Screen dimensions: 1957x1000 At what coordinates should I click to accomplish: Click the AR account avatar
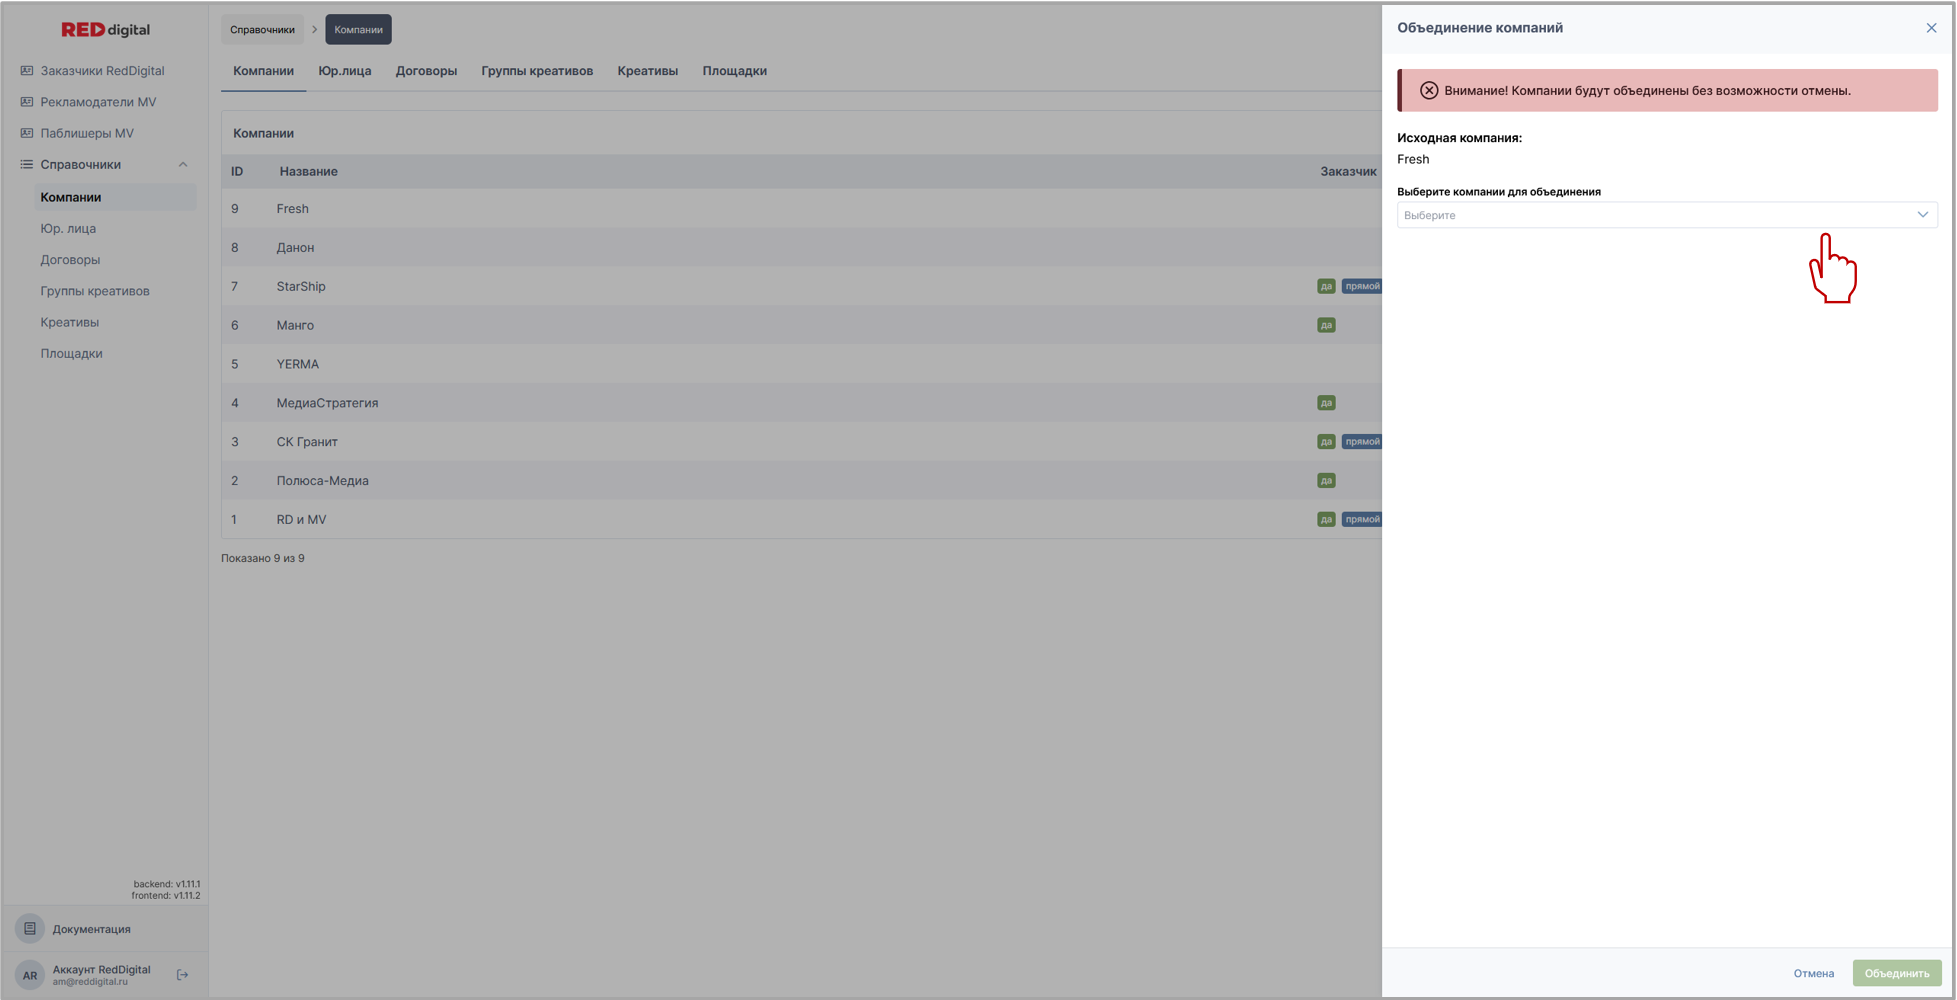pyautogui.click(x=30, y=975)
